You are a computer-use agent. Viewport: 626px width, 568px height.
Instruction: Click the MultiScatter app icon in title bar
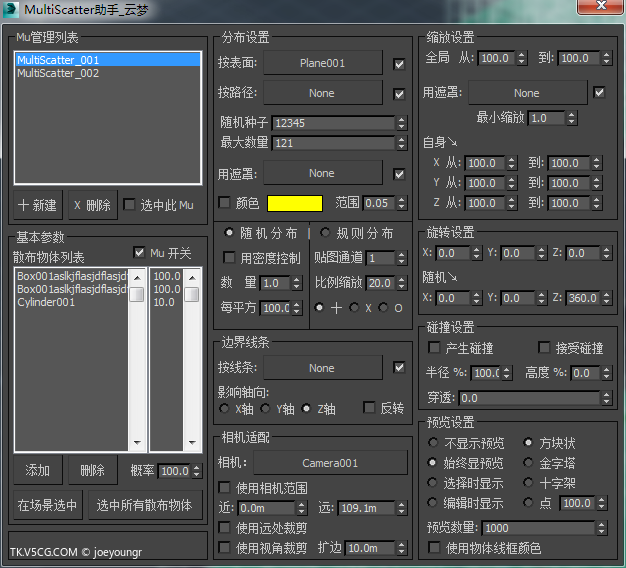pyautogui.click(x=10, y=9)
